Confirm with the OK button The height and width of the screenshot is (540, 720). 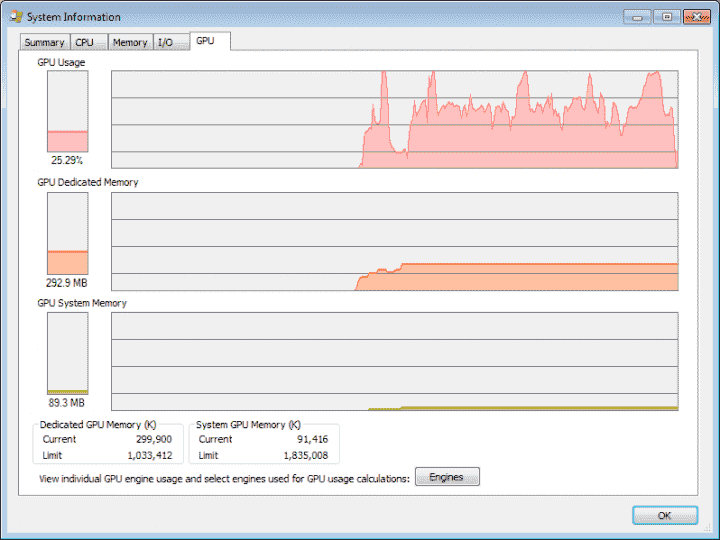point(665,515)
